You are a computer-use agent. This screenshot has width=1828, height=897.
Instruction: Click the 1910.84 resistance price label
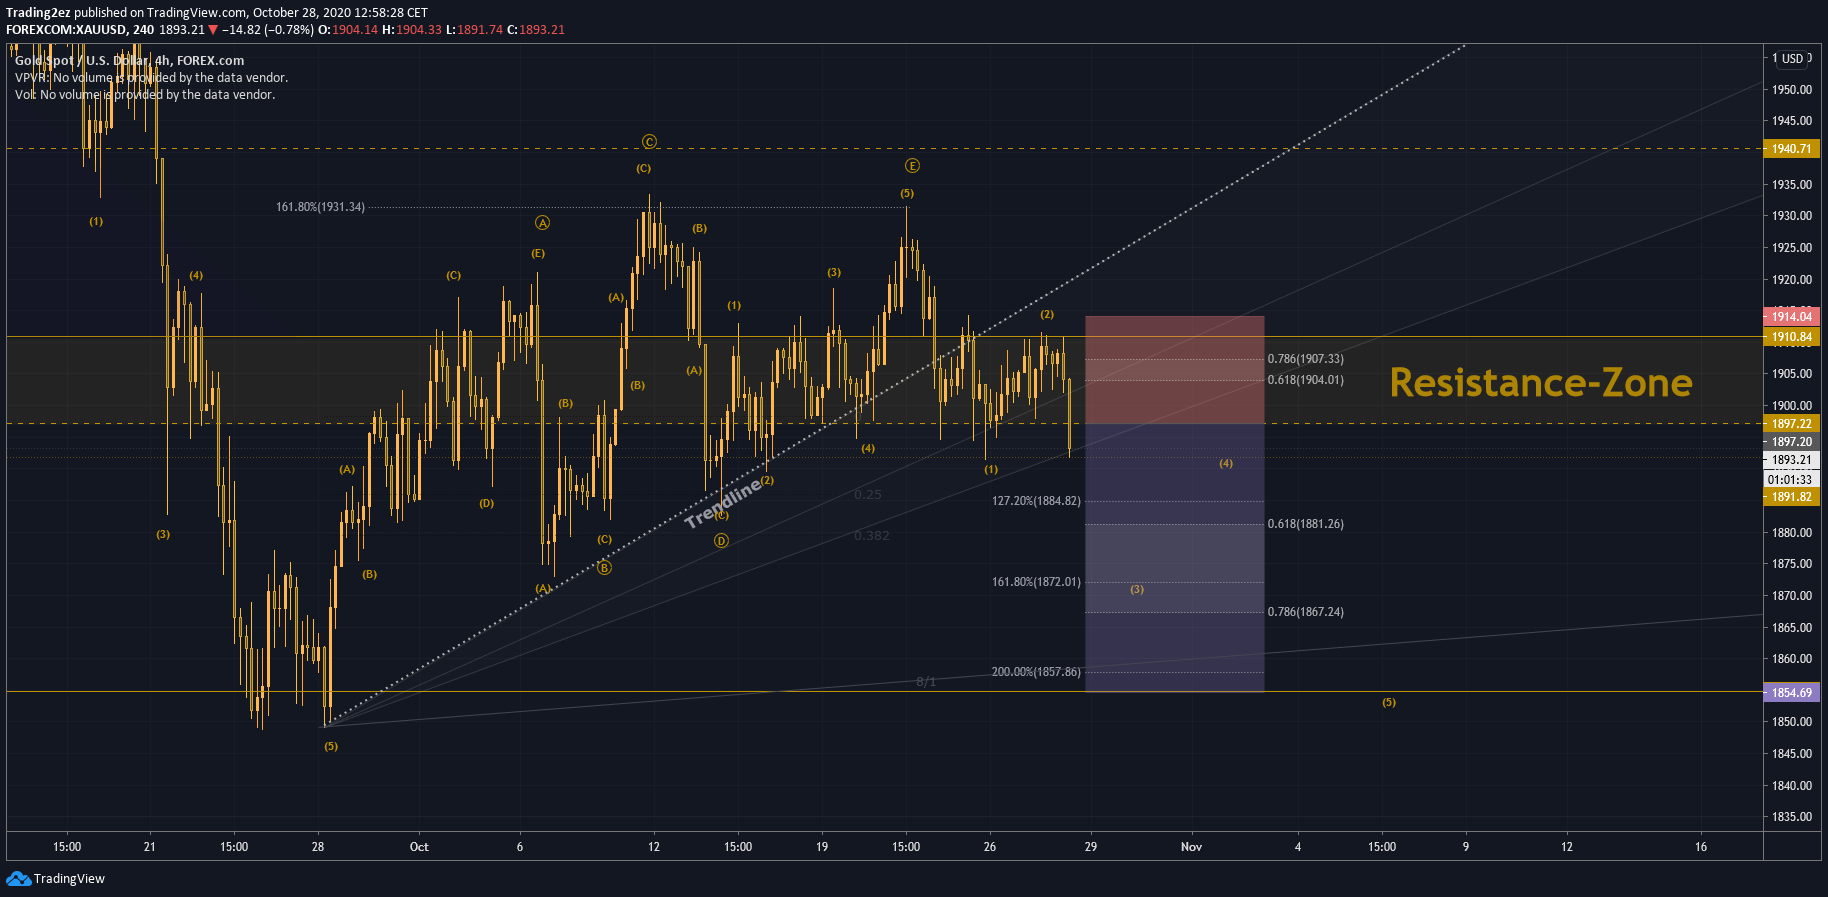[1791, 337]
